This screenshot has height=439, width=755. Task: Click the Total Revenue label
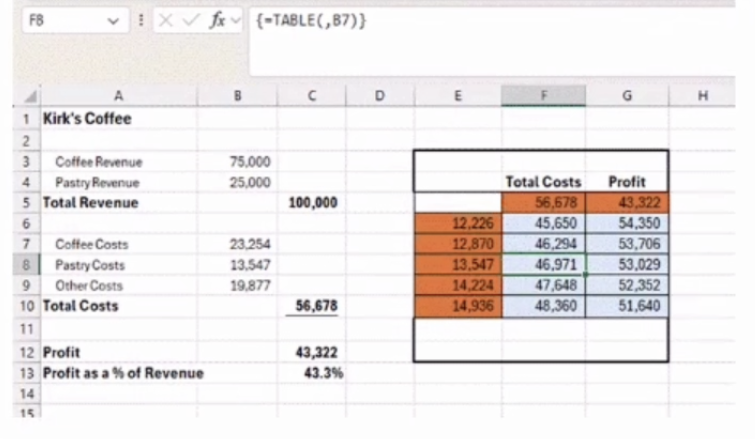(x=91, y=203)
